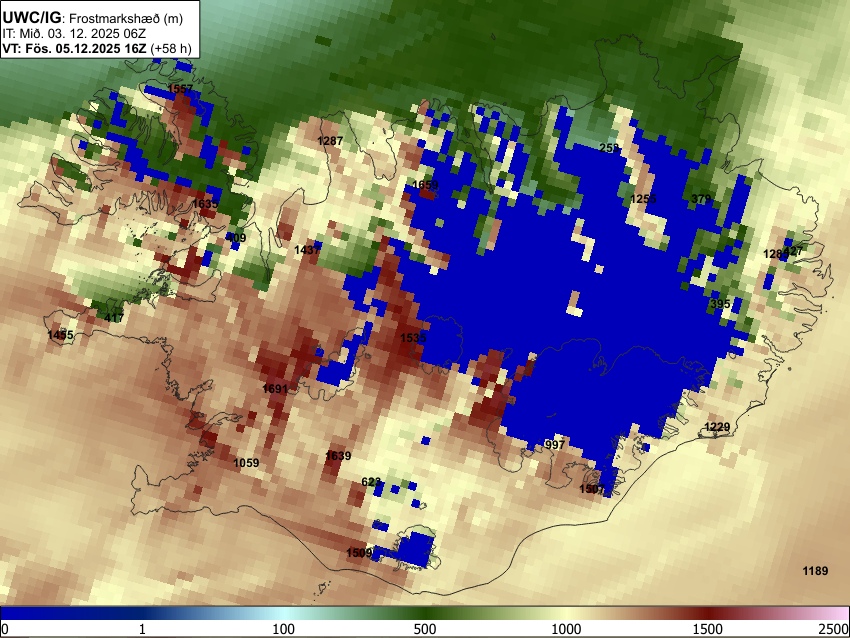Click the 1287 freezing level label
Image resolution: width=850 pixels, height=638 pixels.
(x=330, y=141)
